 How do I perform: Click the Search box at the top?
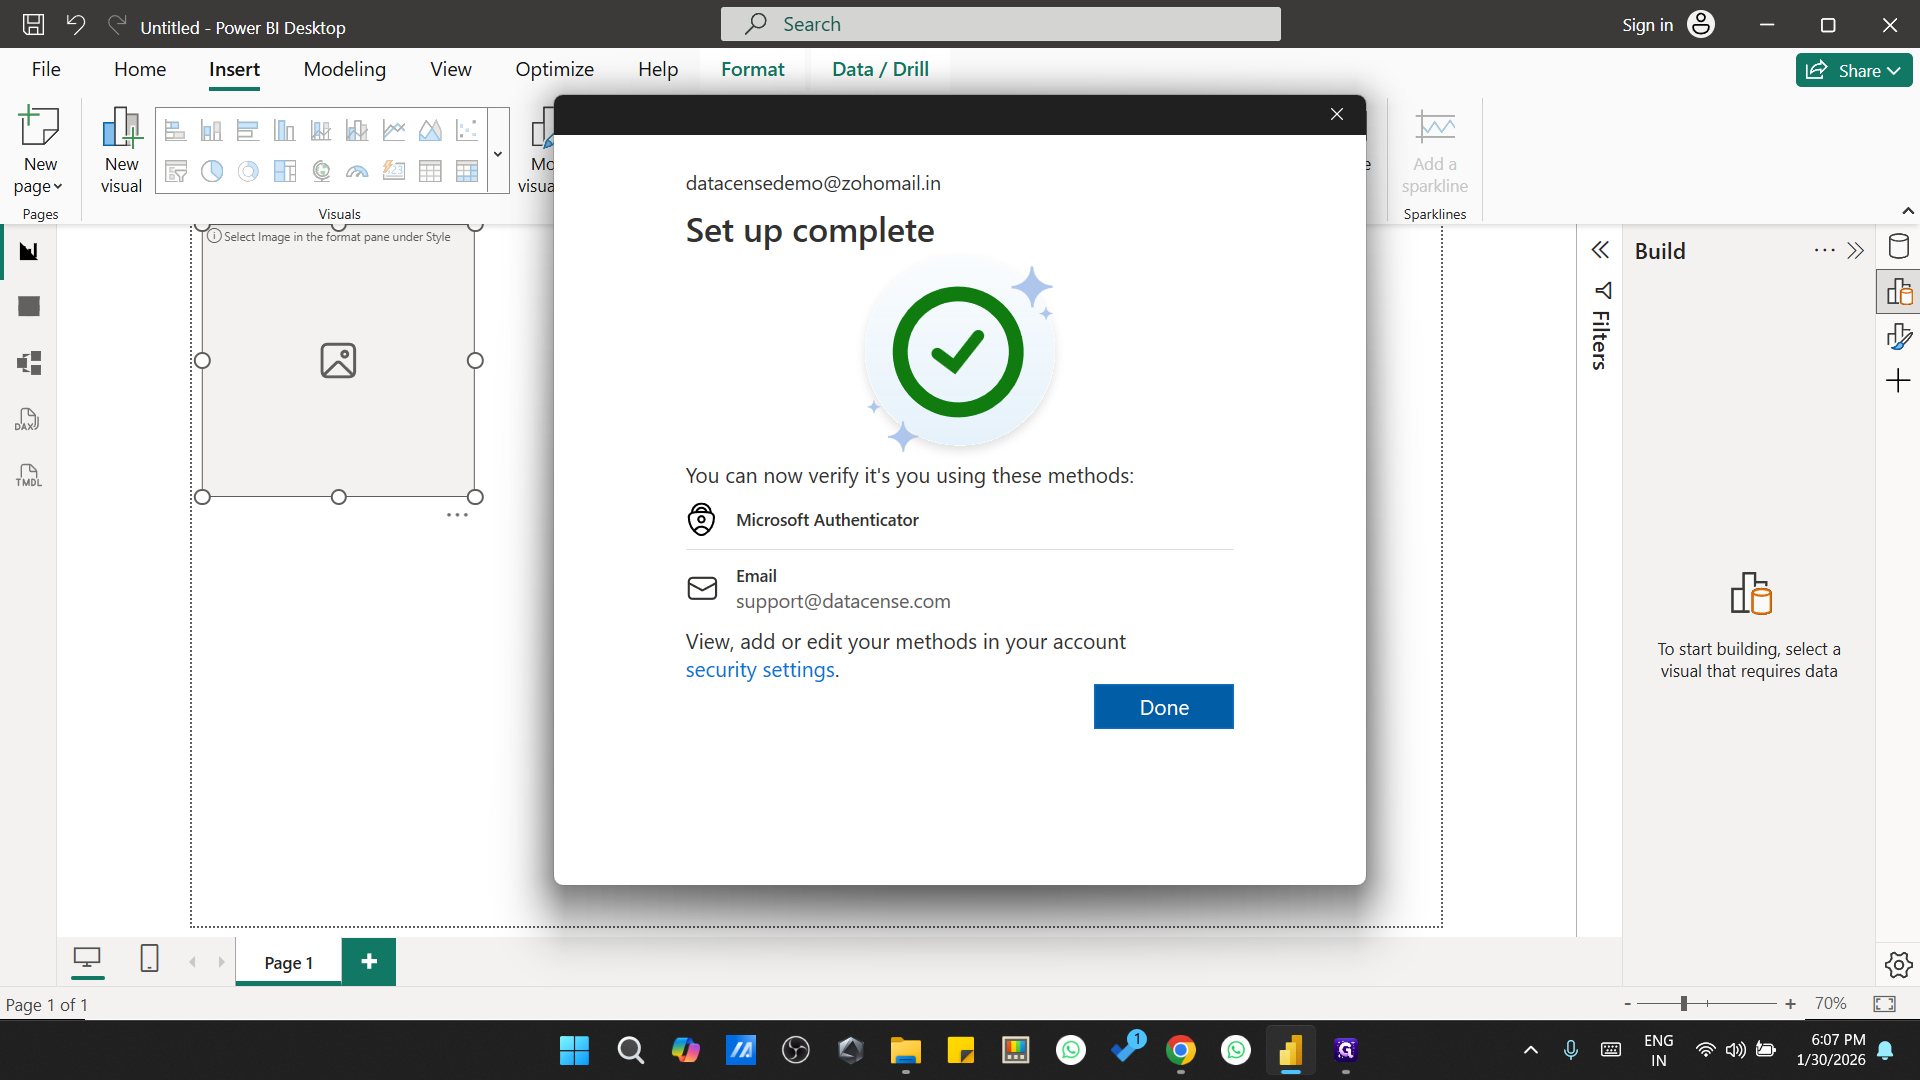[x=1000, y=23]
